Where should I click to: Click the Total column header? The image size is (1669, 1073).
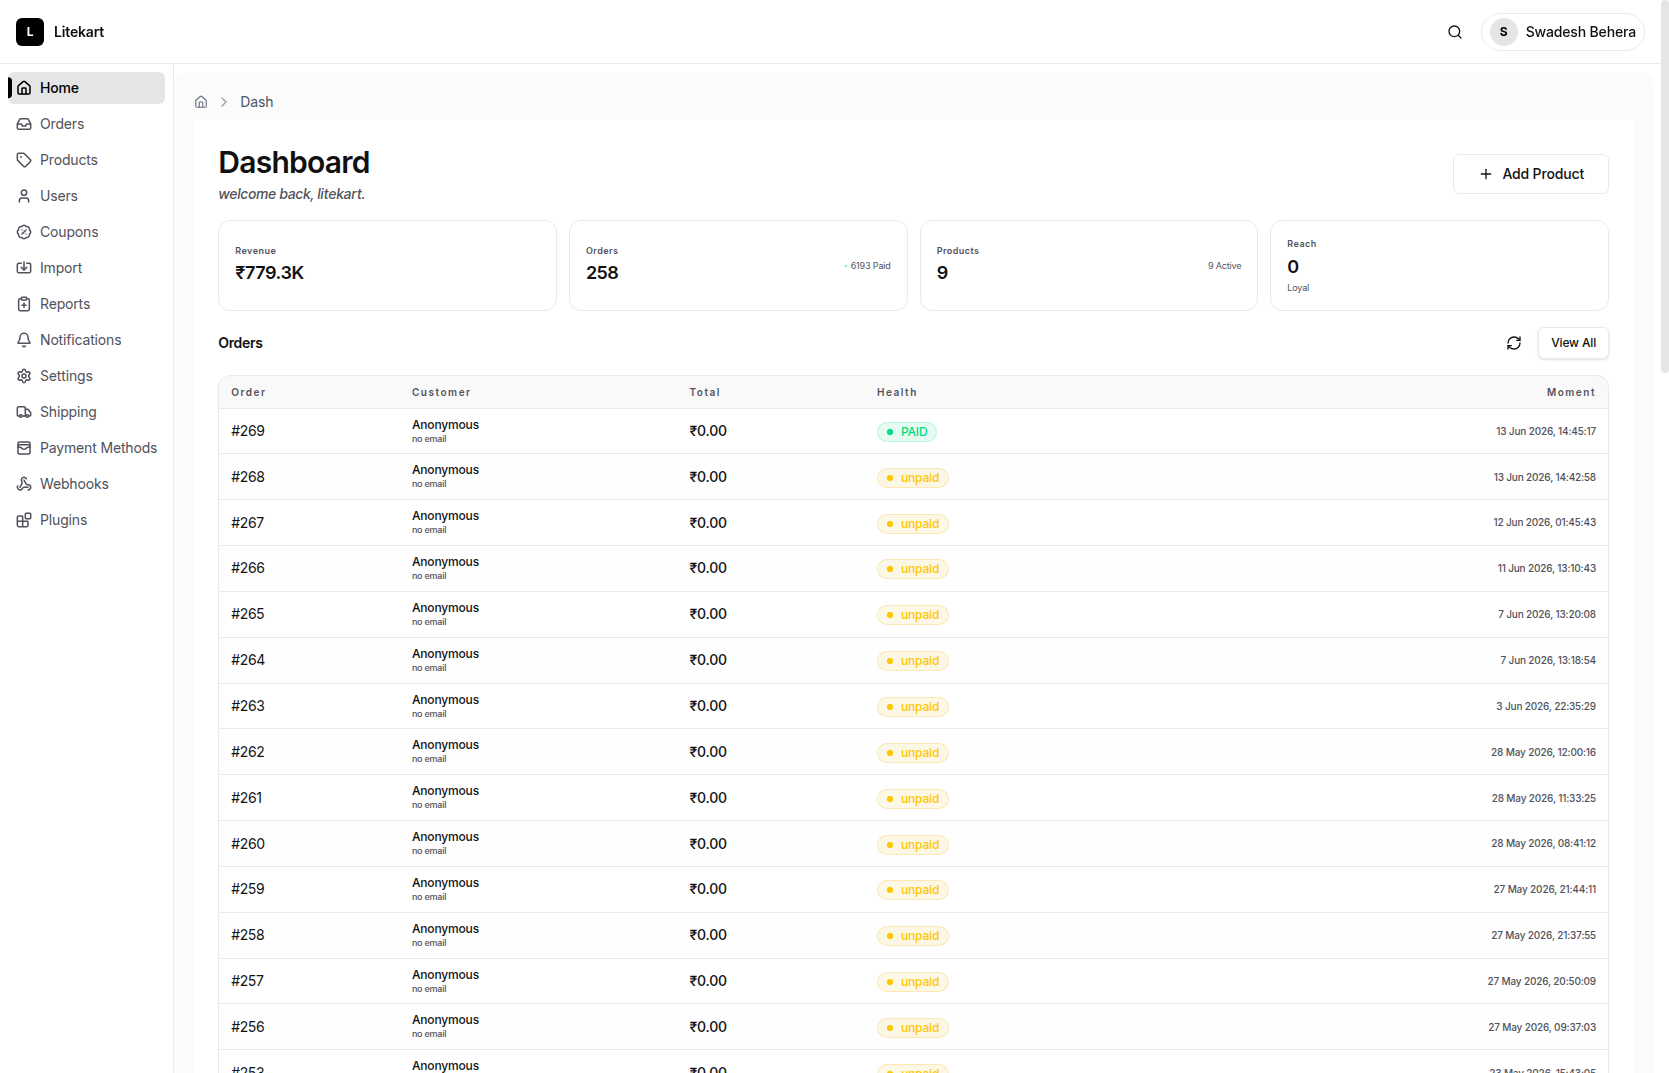pyautogui.click(x=705, y=392)
